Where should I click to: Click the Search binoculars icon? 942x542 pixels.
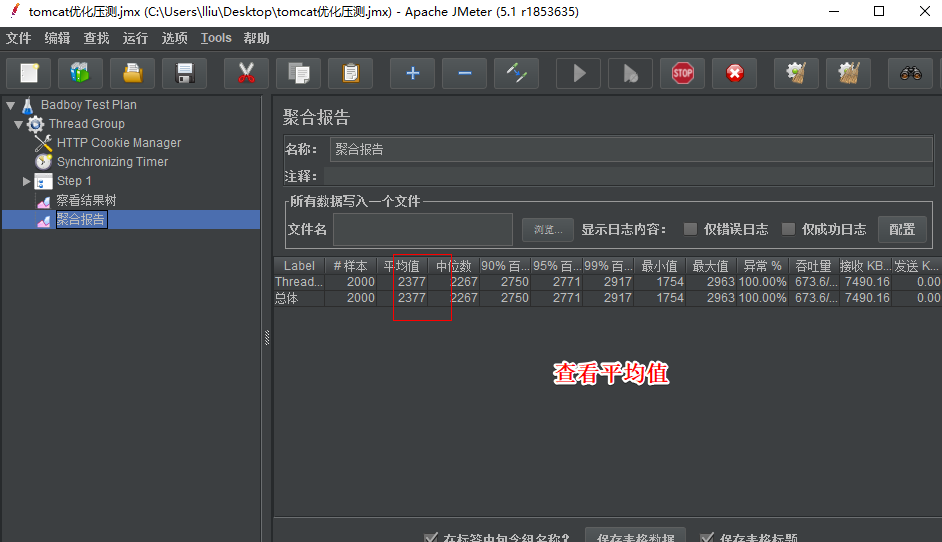click(911, 73)
